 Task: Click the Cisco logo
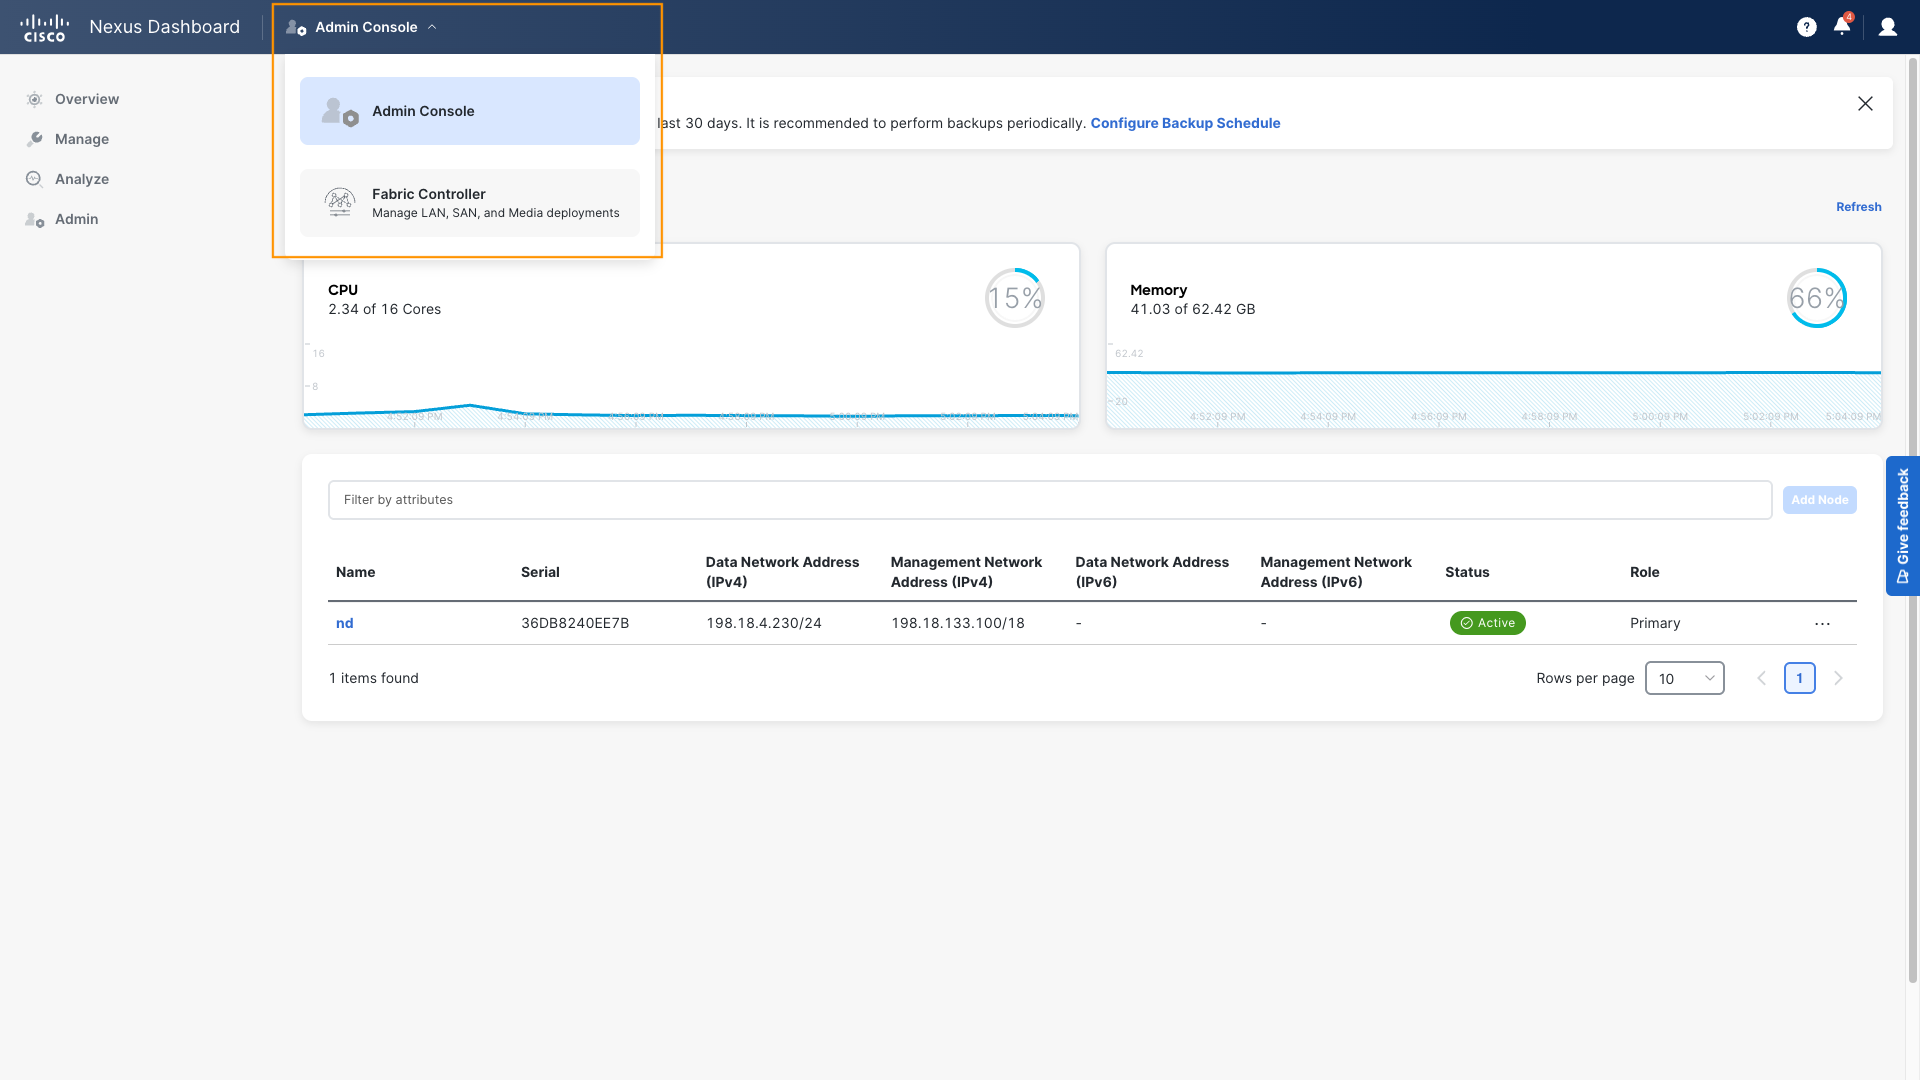[x=44, y=27]
